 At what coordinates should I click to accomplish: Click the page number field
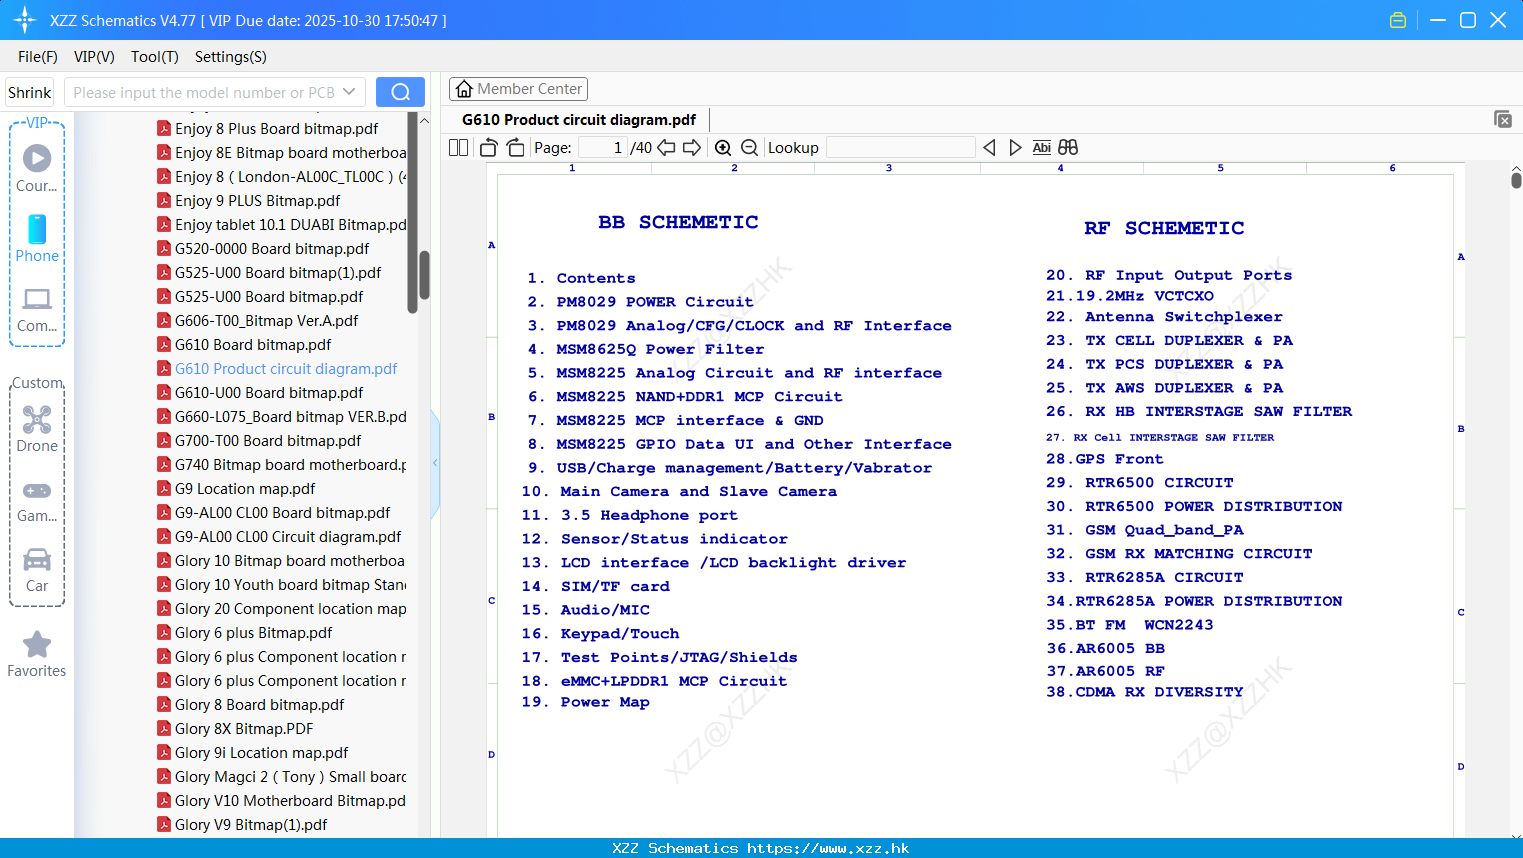point(602,147)
